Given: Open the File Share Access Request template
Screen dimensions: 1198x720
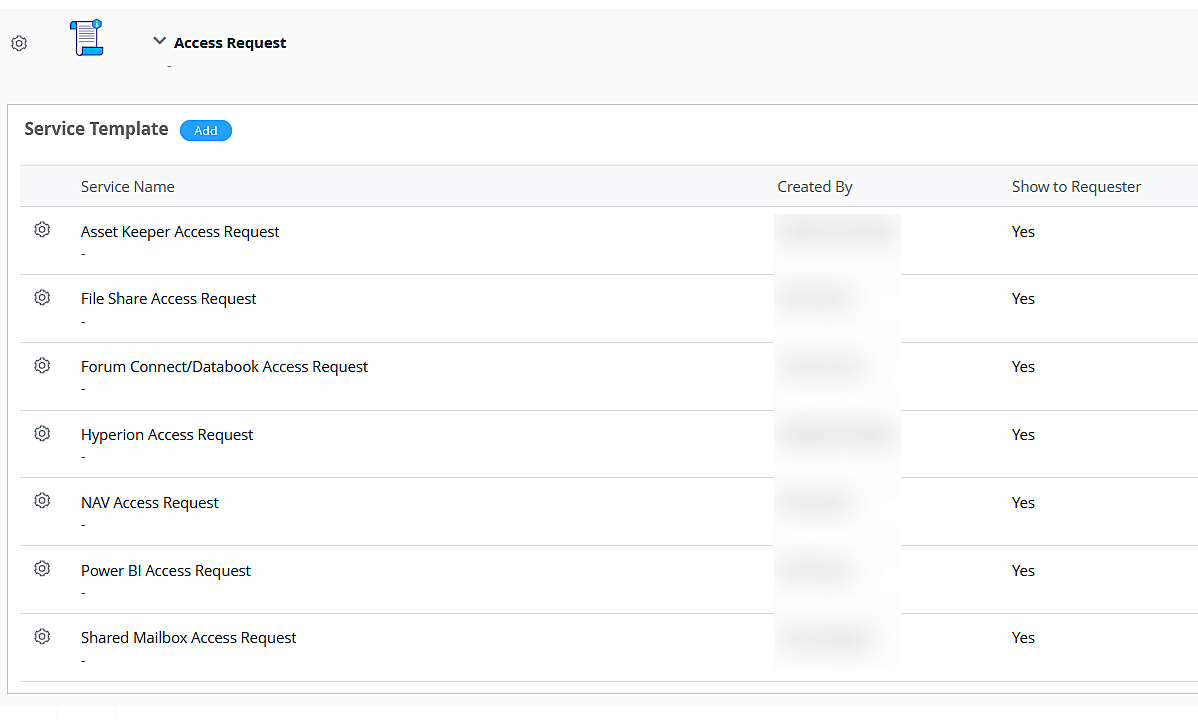Looking at the screenshot, I should 168,298.
